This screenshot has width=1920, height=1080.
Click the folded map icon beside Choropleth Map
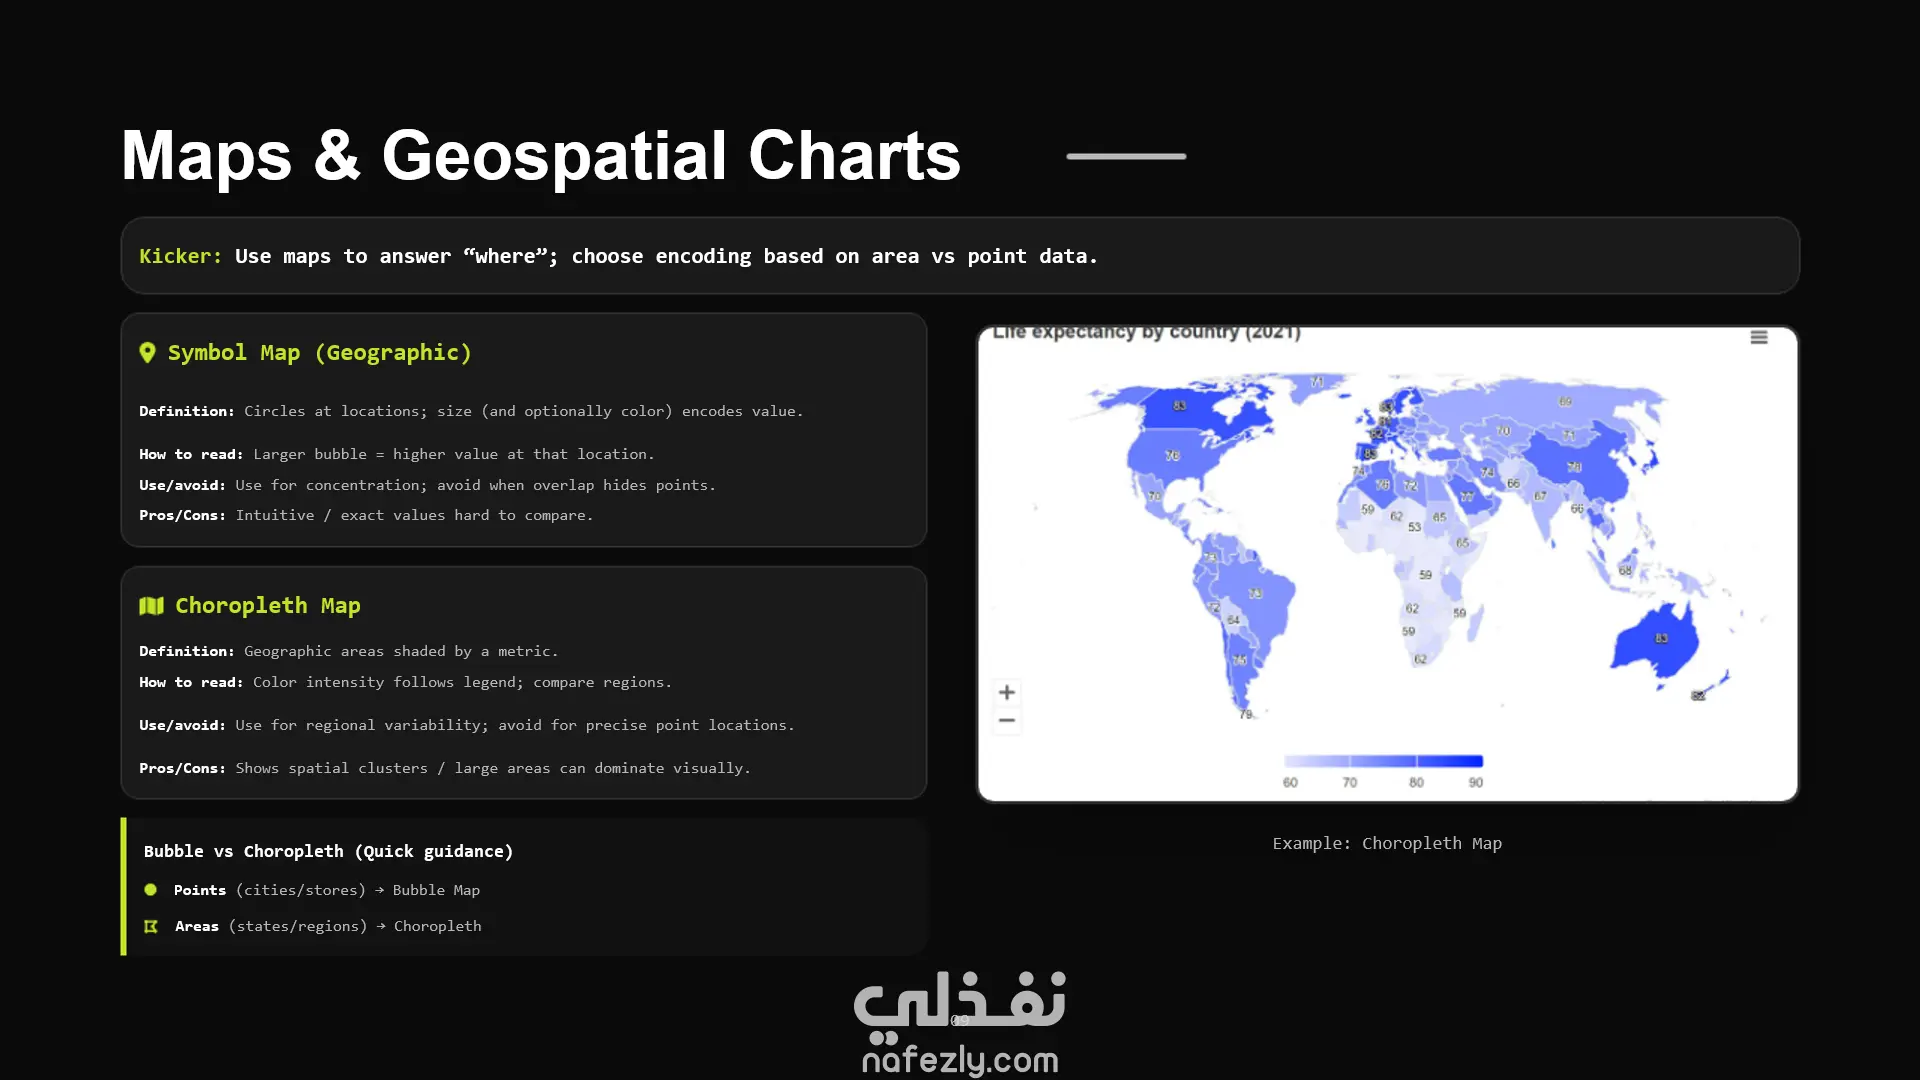[x=151, y=606]
